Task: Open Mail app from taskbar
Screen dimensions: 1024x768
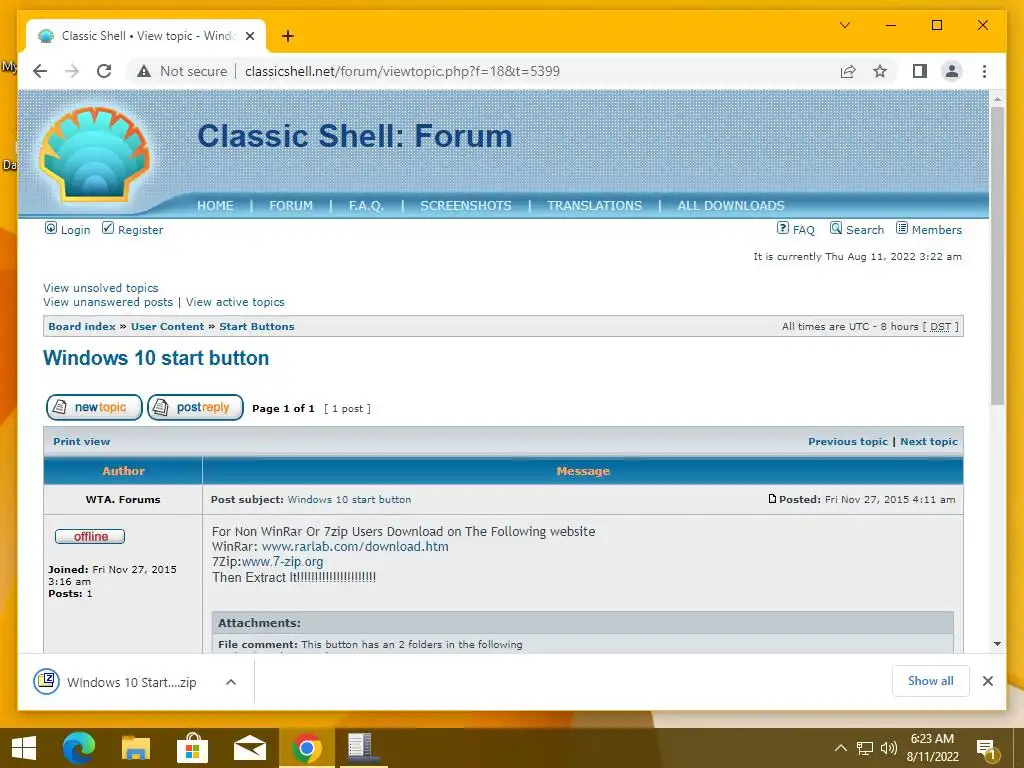Action: [x=249, y=748]
